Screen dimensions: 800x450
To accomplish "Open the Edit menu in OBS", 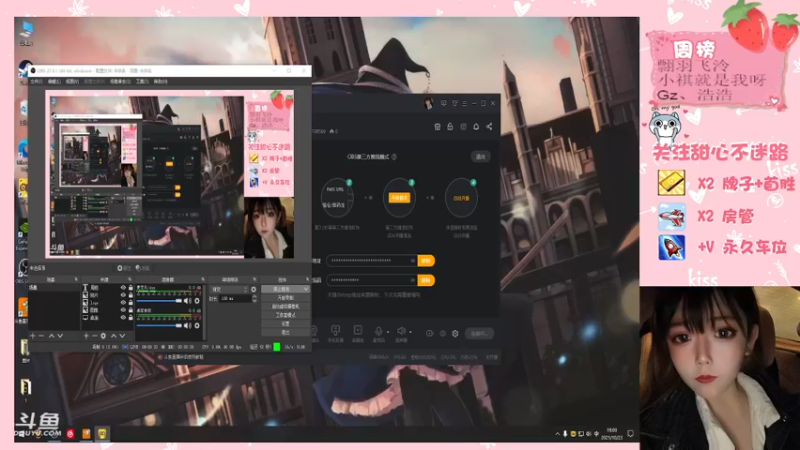I will [54, 82].
